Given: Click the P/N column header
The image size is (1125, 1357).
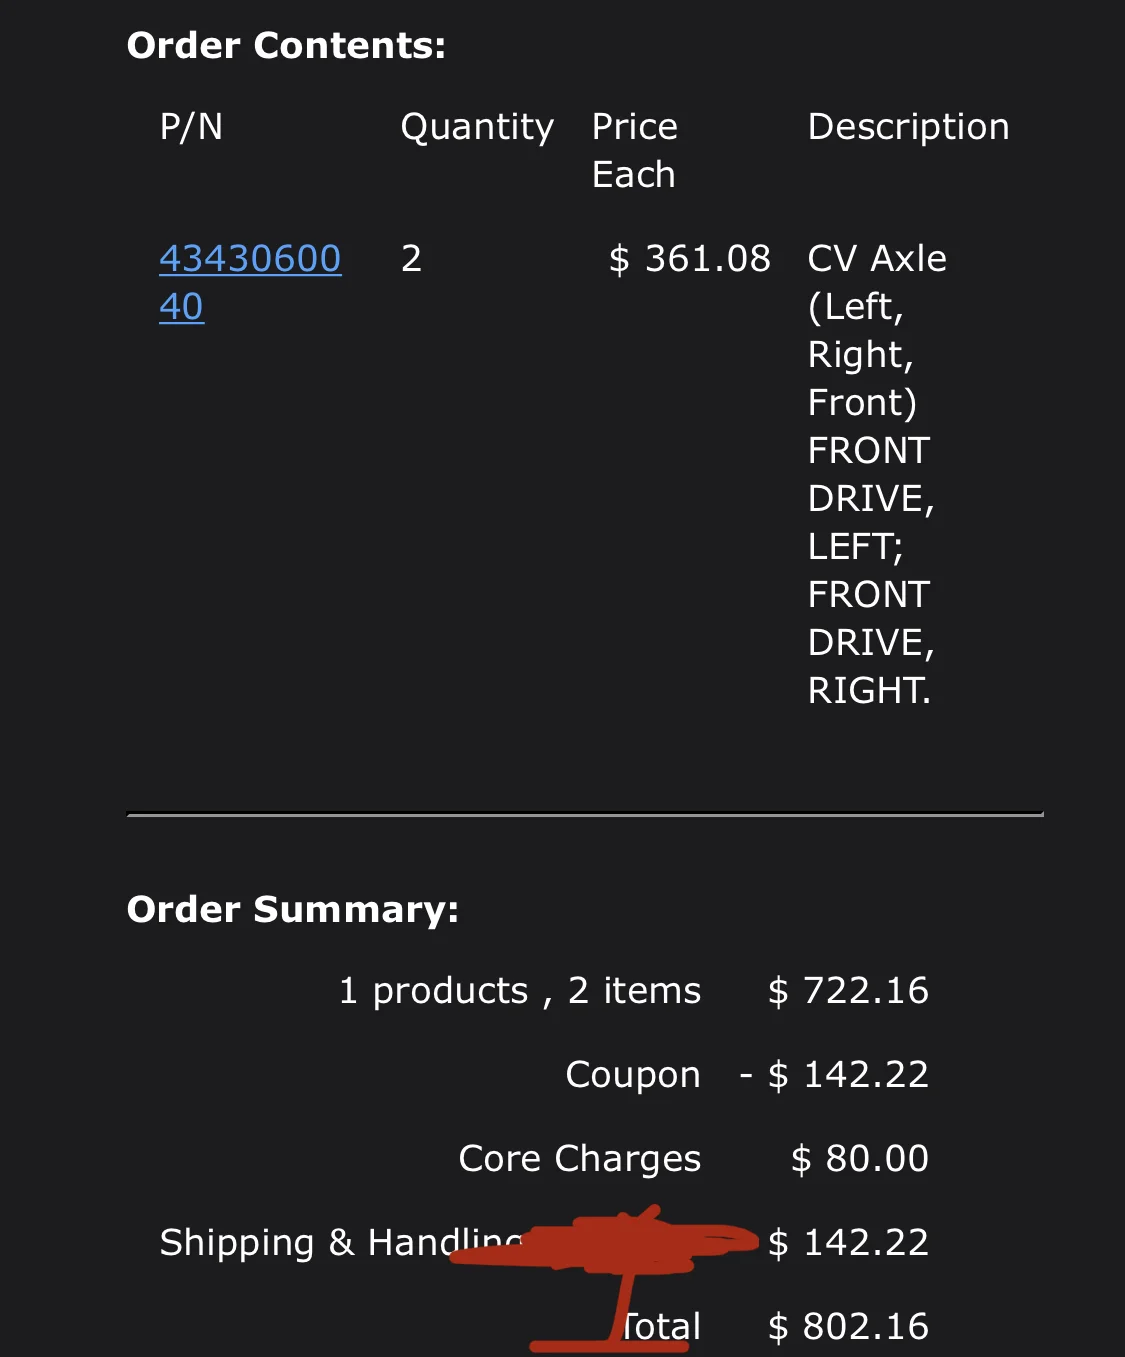Looking at the screenshot, I should point(191,127).
